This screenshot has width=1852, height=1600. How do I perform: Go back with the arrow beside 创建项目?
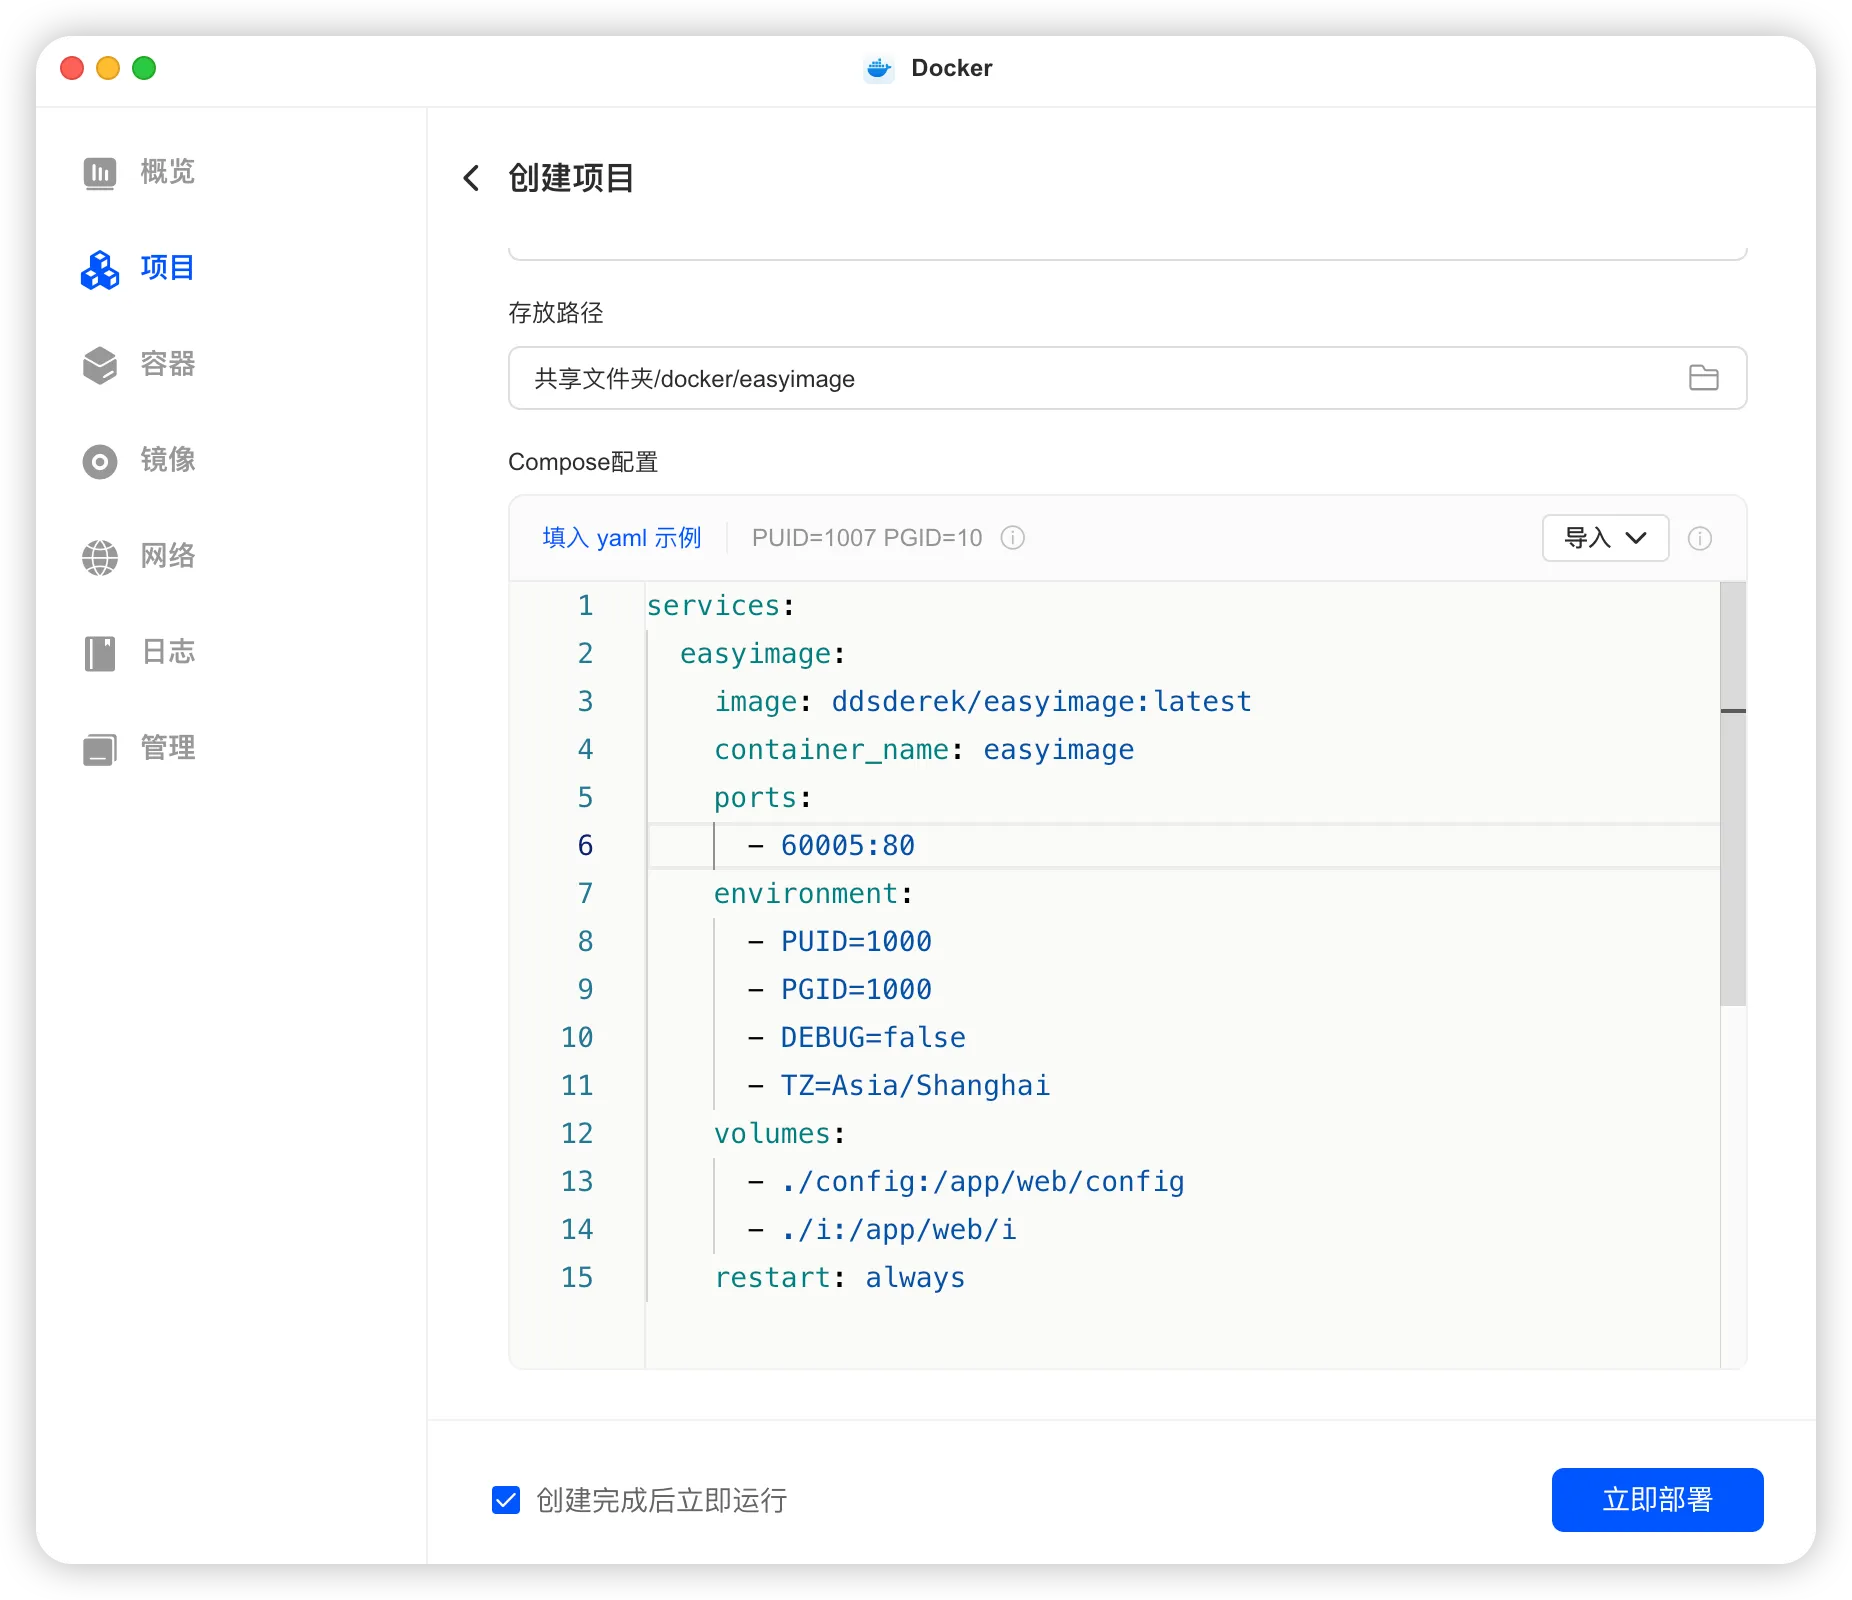pyautogui.click(x=471, y=178)
